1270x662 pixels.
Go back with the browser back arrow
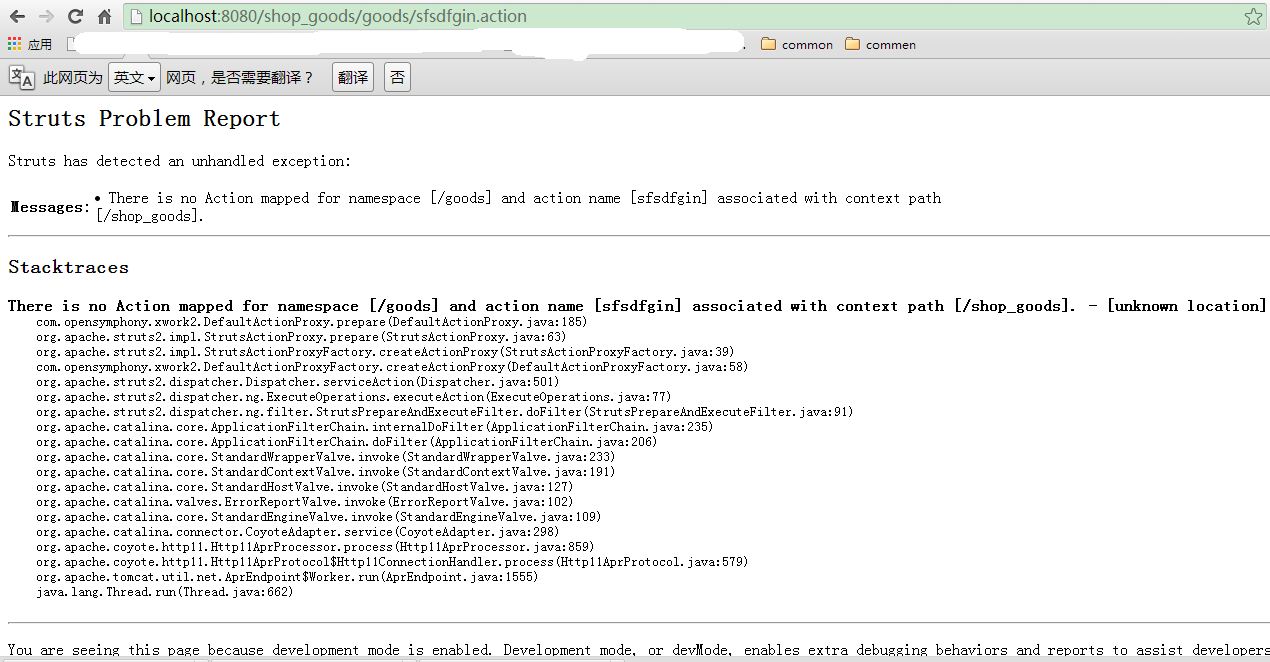point(17,16)
